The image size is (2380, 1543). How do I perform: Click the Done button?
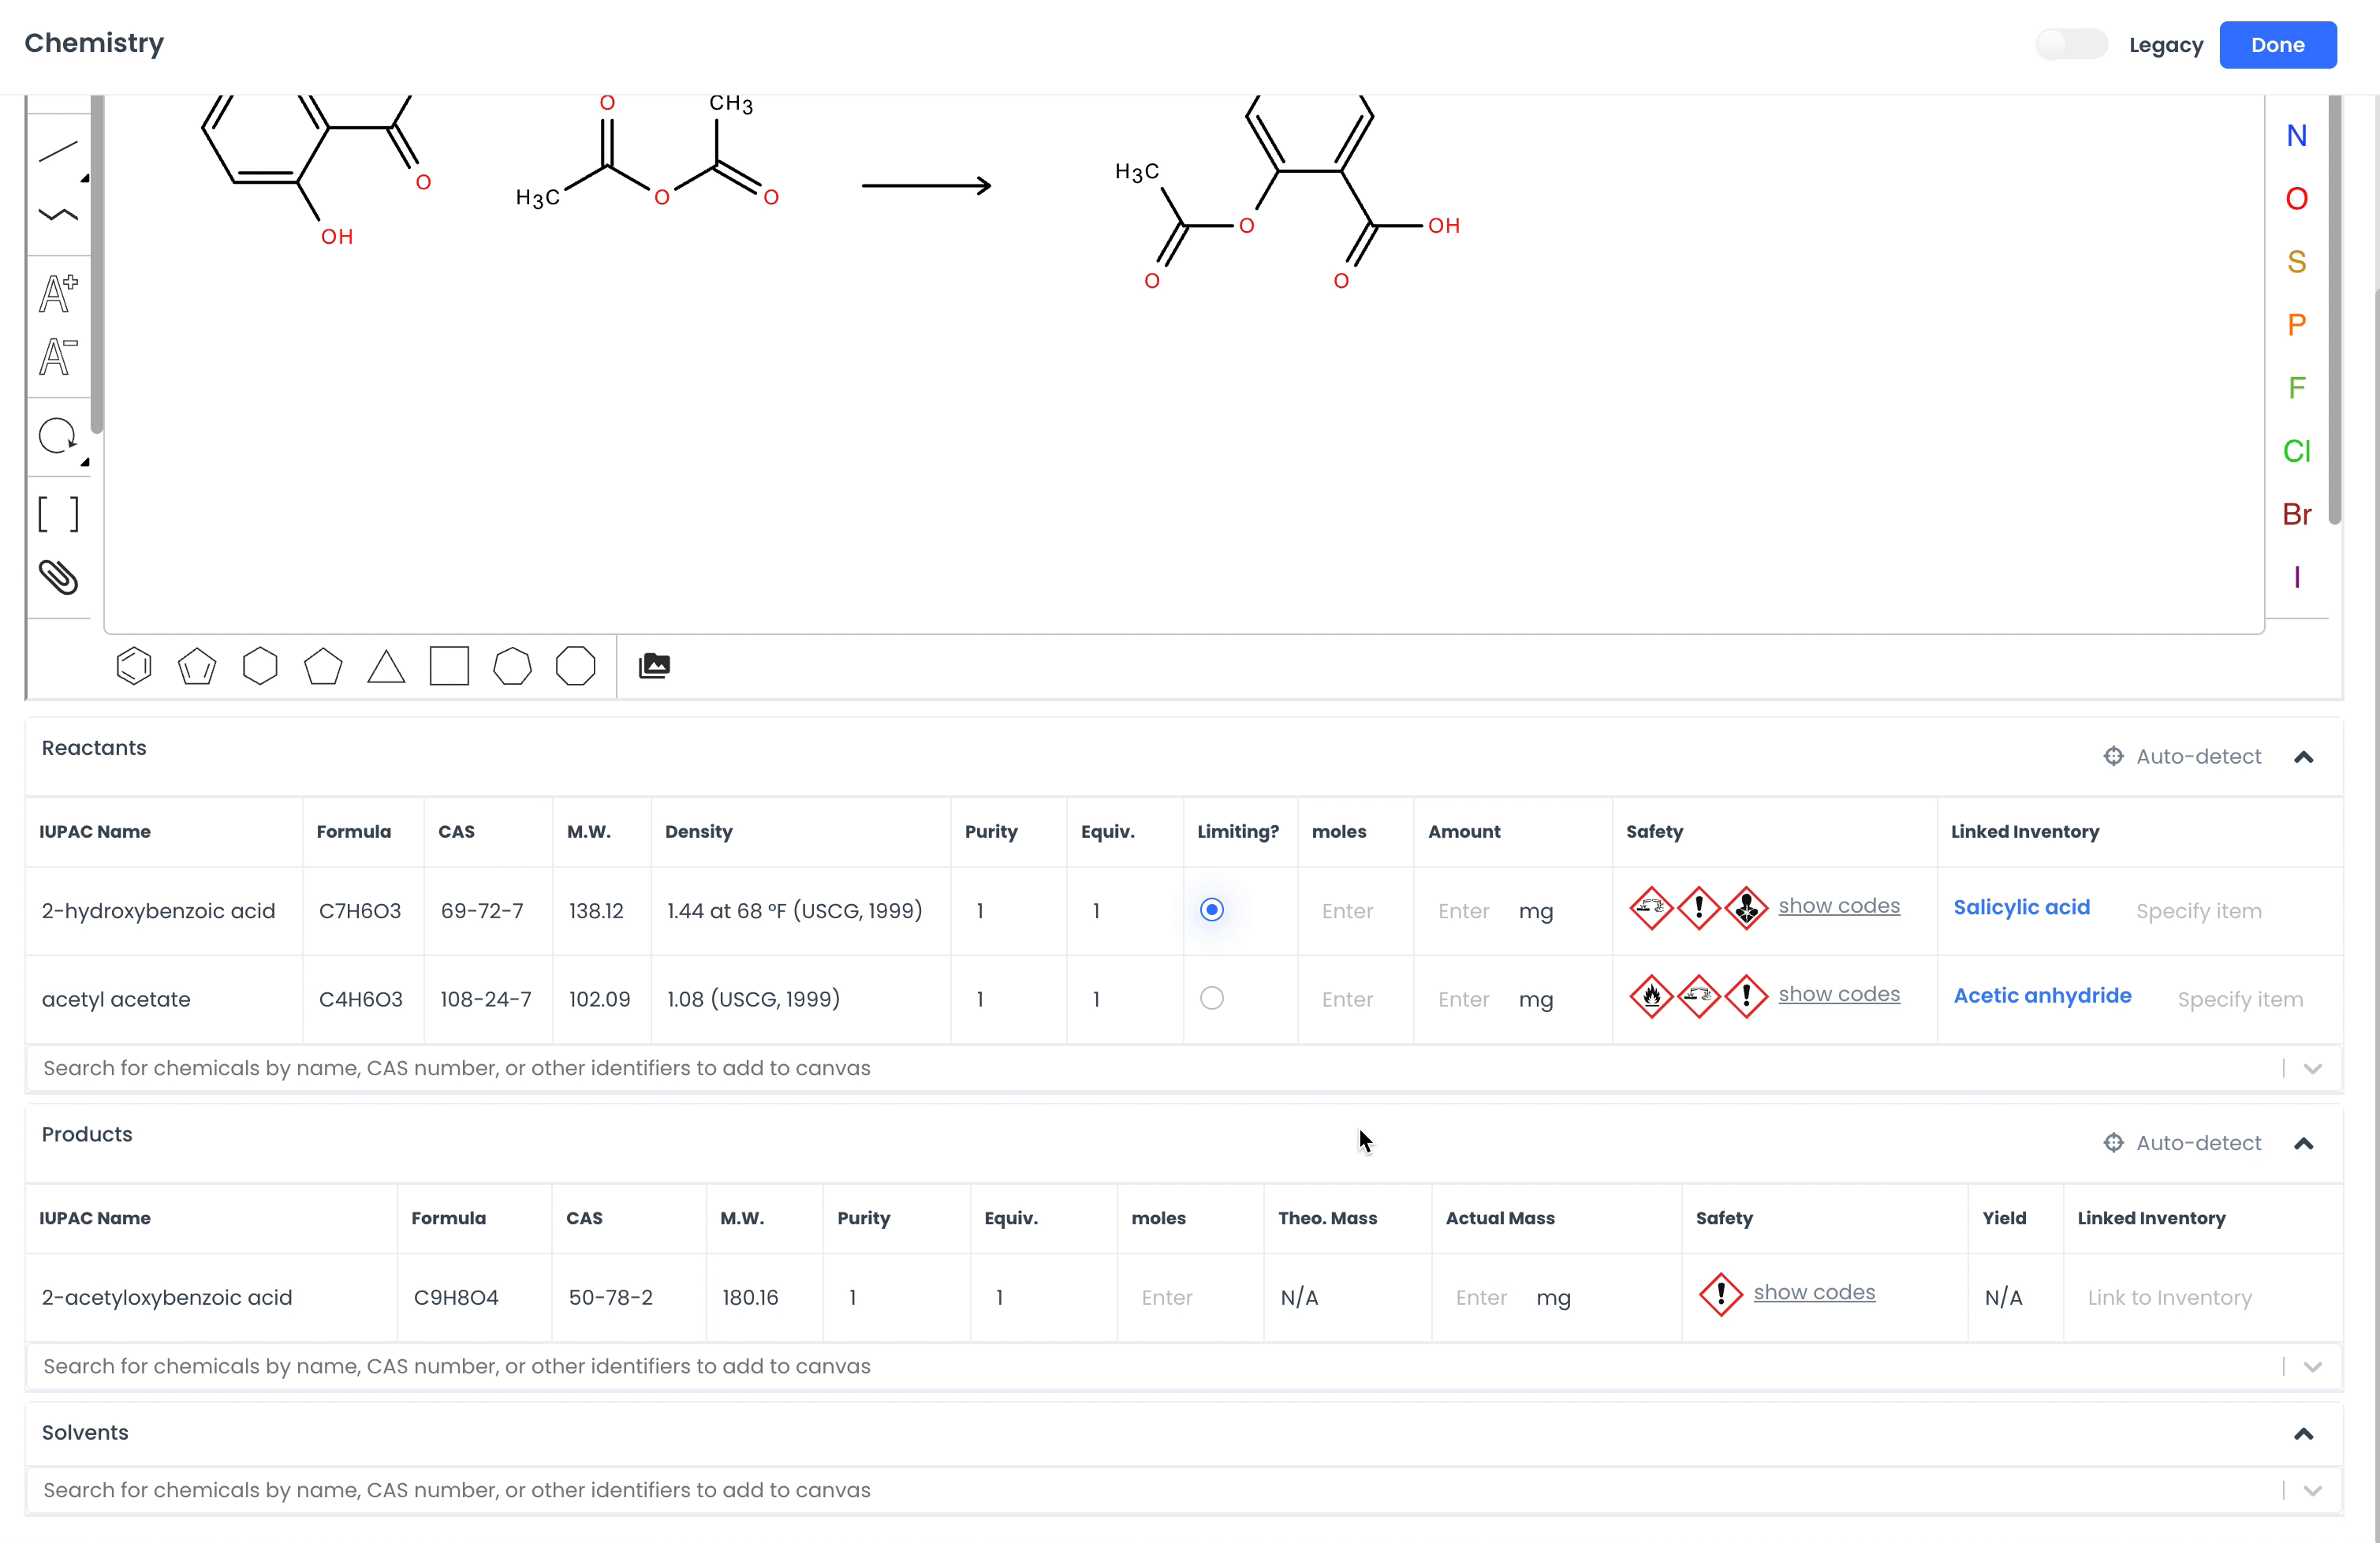2277,45
